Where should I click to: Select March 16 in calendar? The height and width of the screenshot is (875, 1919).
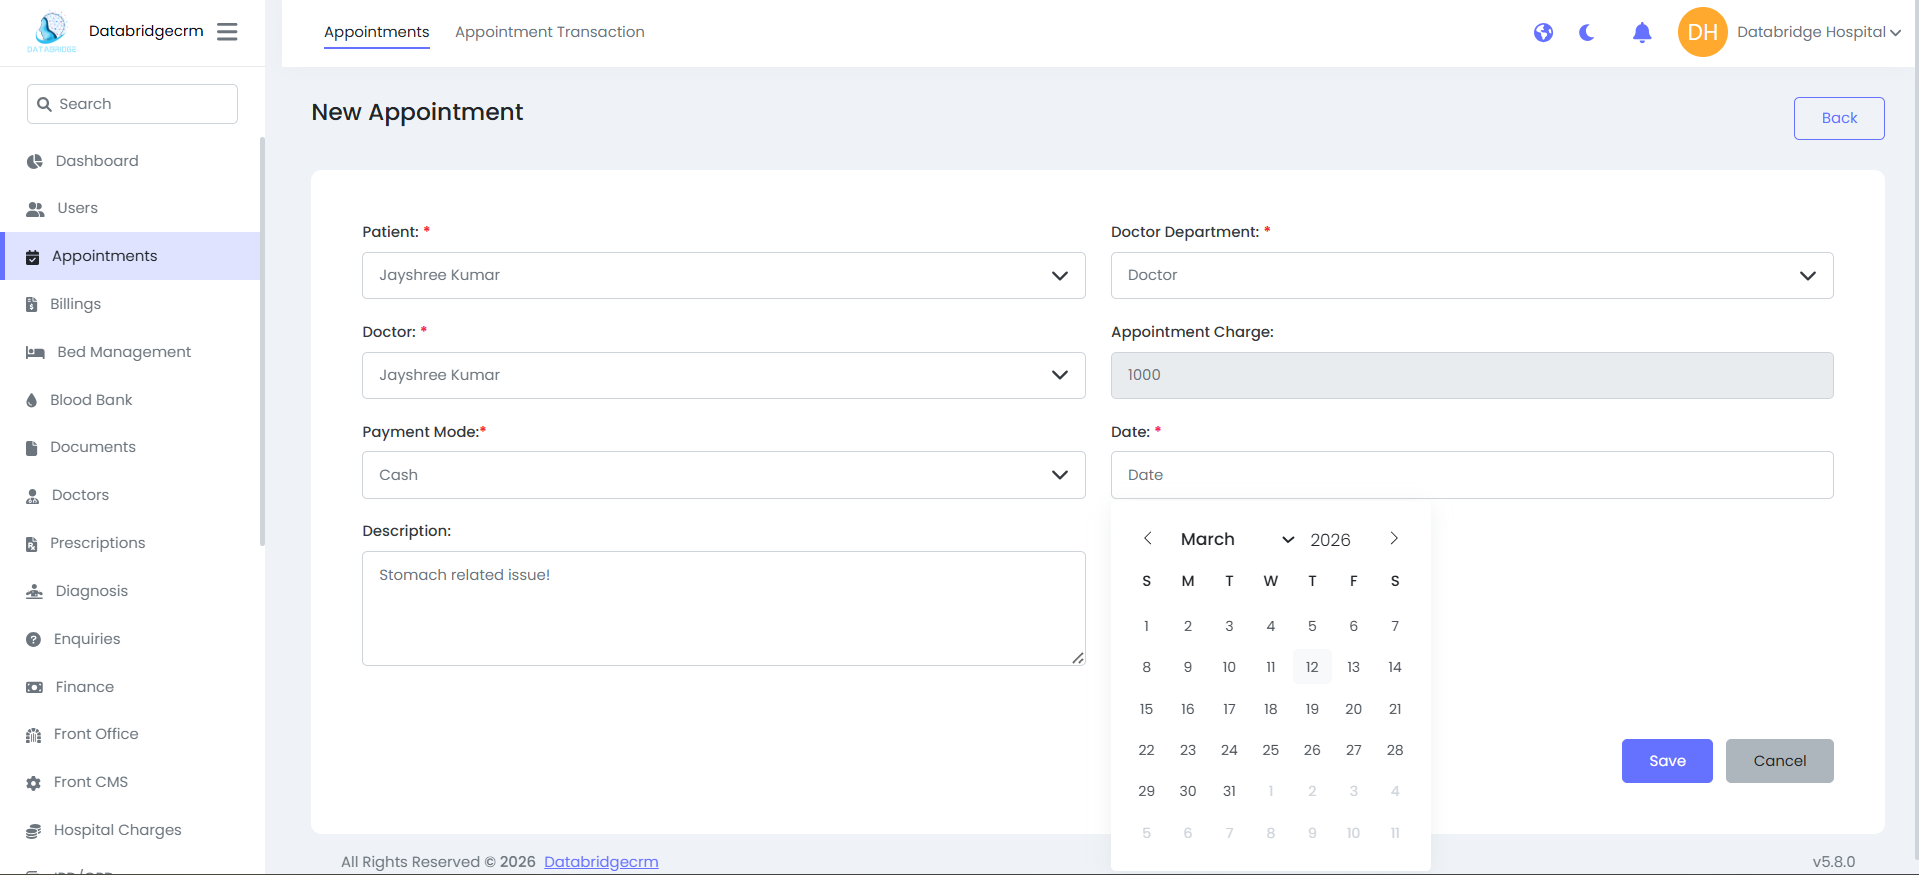pyautogui.click(x=1187, y=709)
